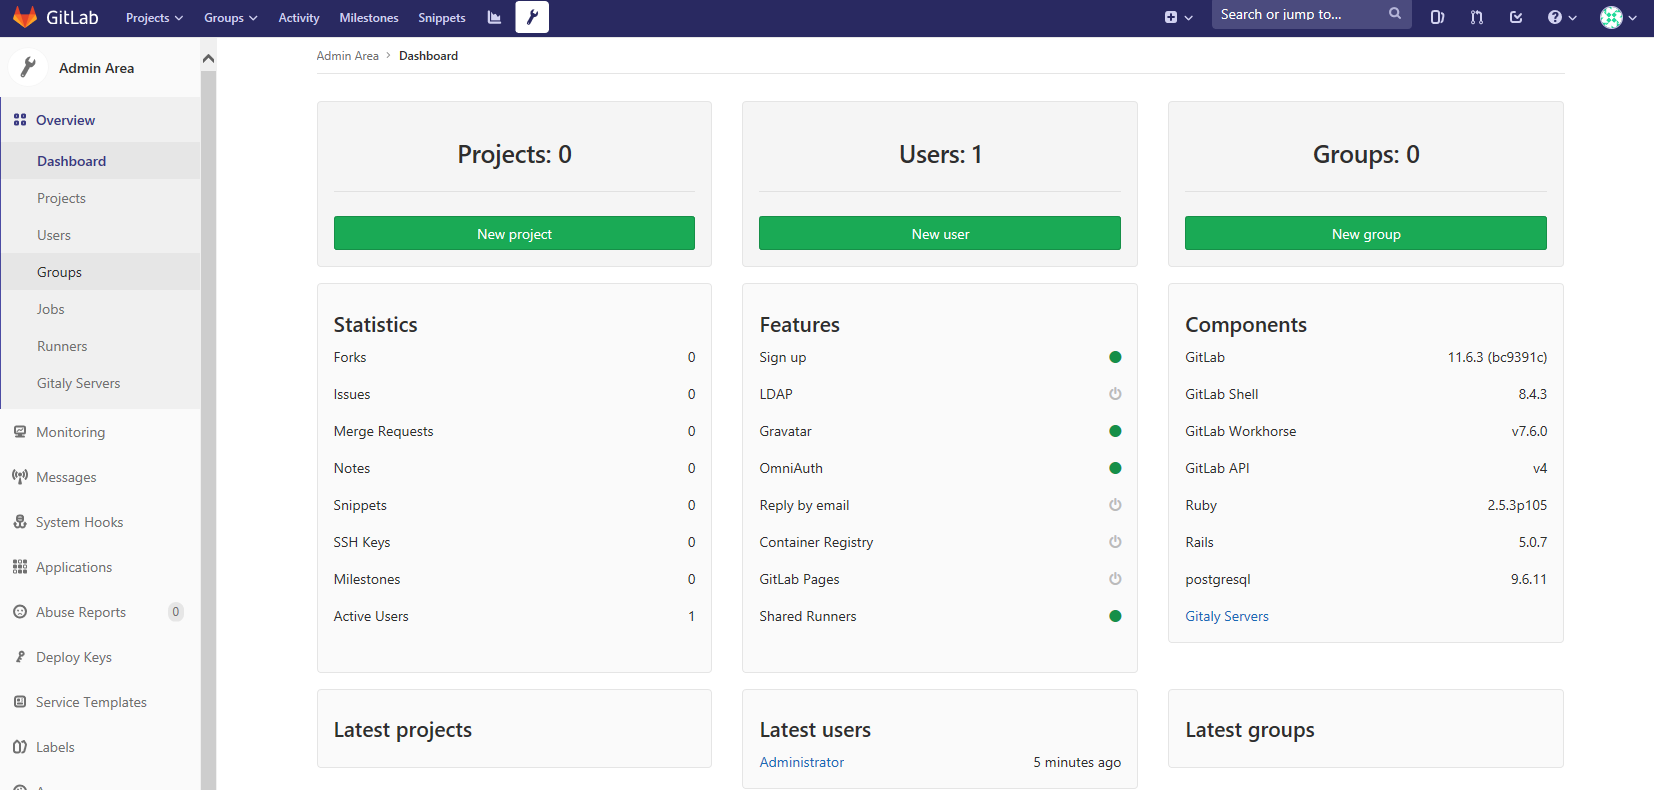The height and width of the screenshot is (790, 1654).
Task: Click the sidebar vertical scrollbar
Action: pyautogui.click(x=208, y=430)
